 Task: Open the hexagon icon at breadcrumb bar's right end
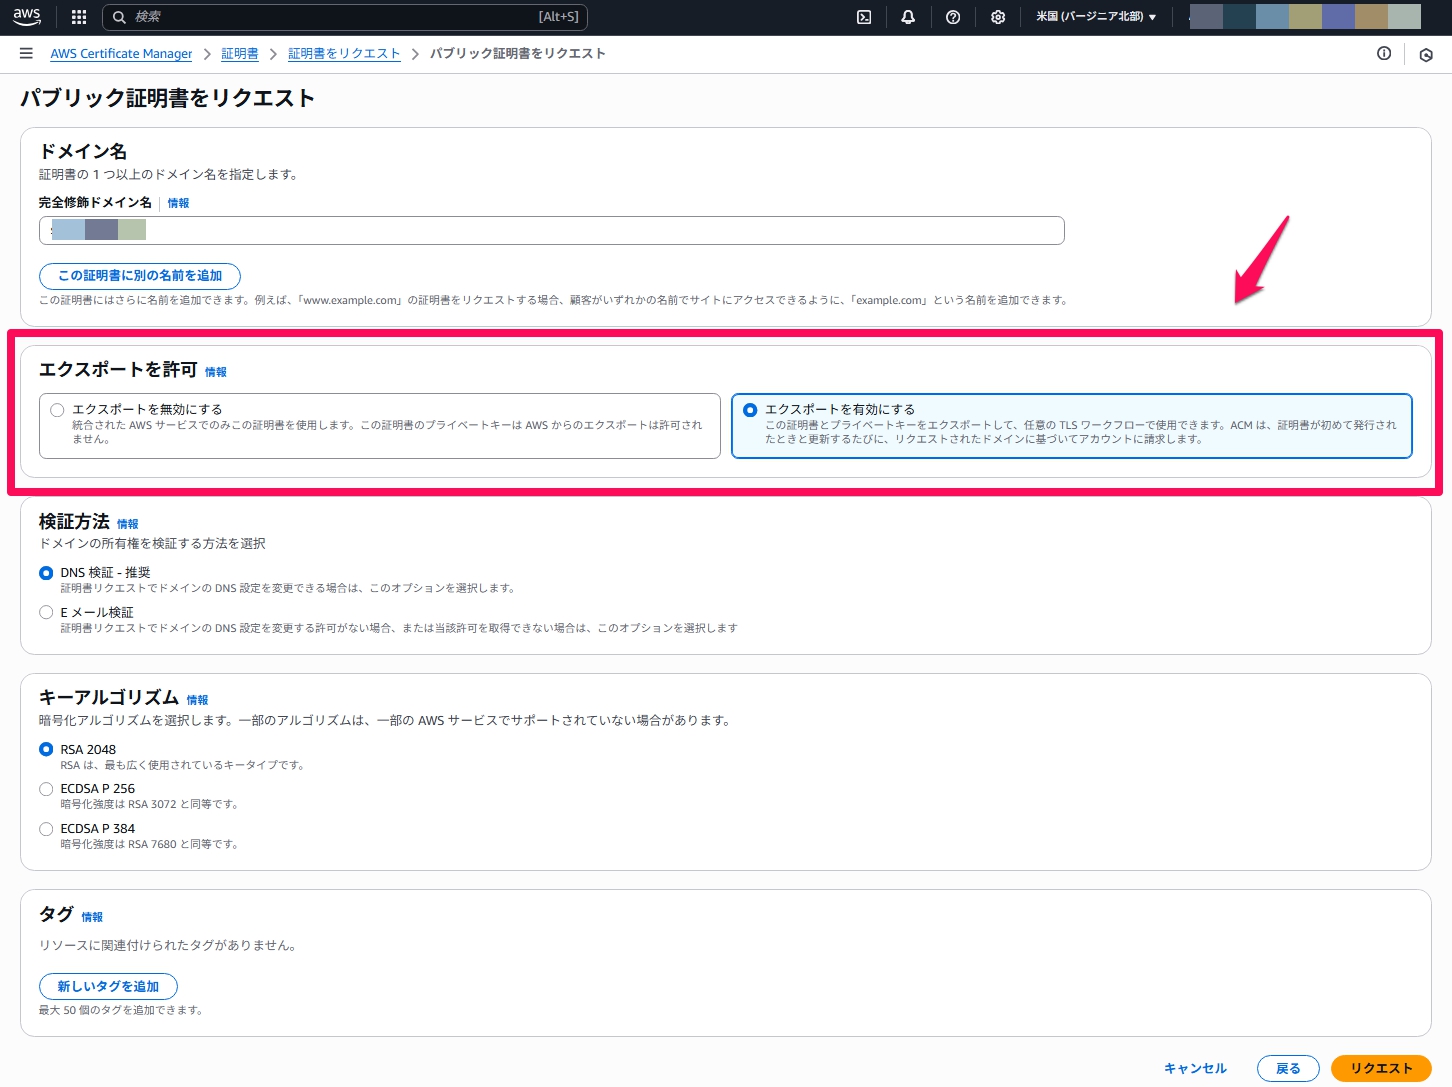pyautogui.click(x=1426, y=55)
